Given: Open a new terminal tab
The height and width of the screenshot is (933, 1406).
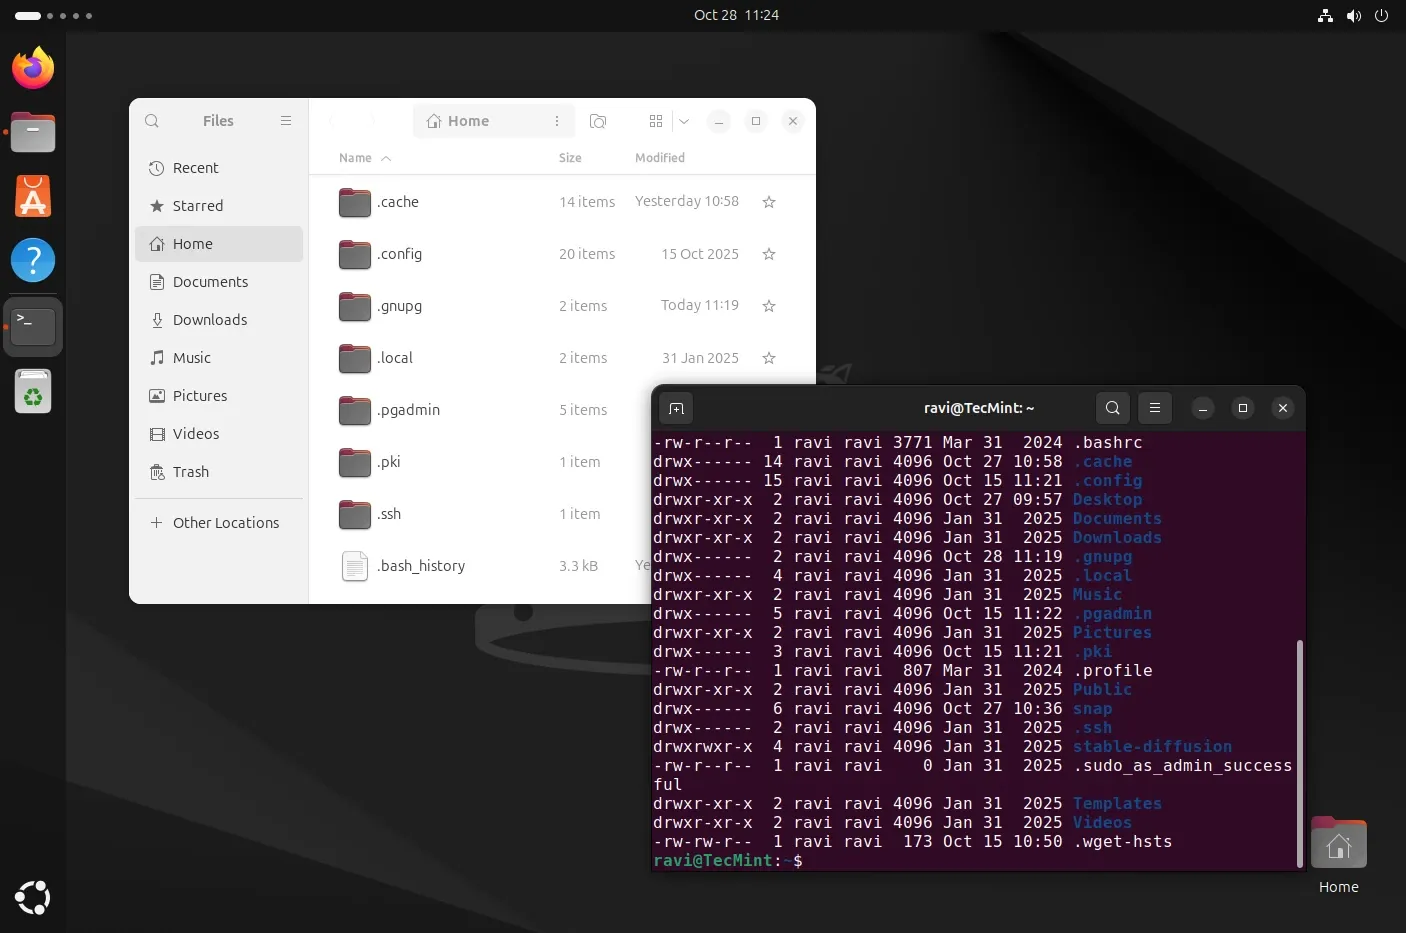Looking at the screenshot, I should coord(676,408).
